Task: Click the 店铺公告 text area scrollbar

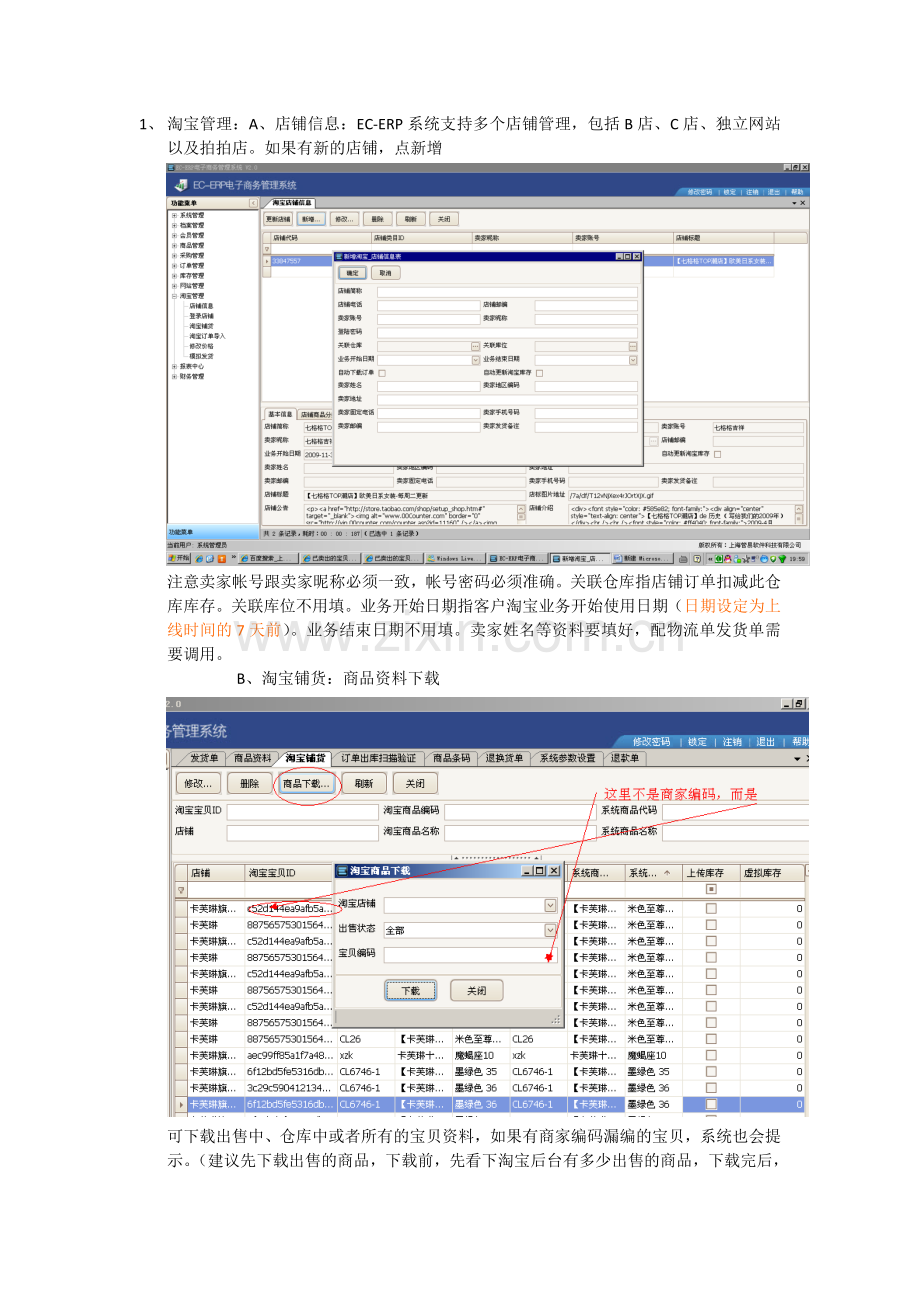Action: (521, 513)
